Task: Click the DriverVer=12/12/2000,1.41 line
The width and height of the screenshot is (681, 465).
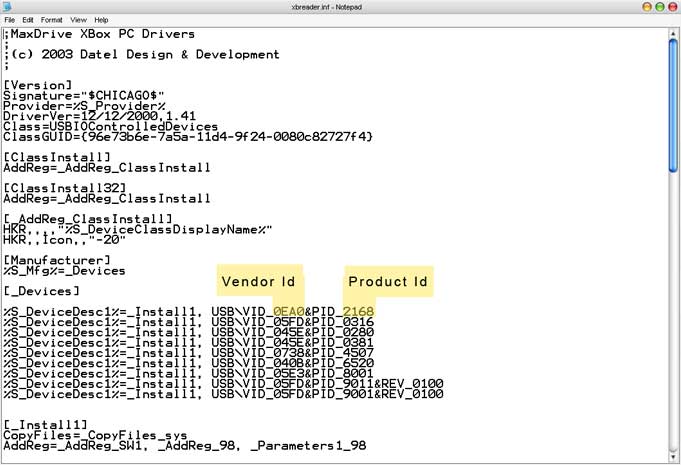Action: click(99, 116)
